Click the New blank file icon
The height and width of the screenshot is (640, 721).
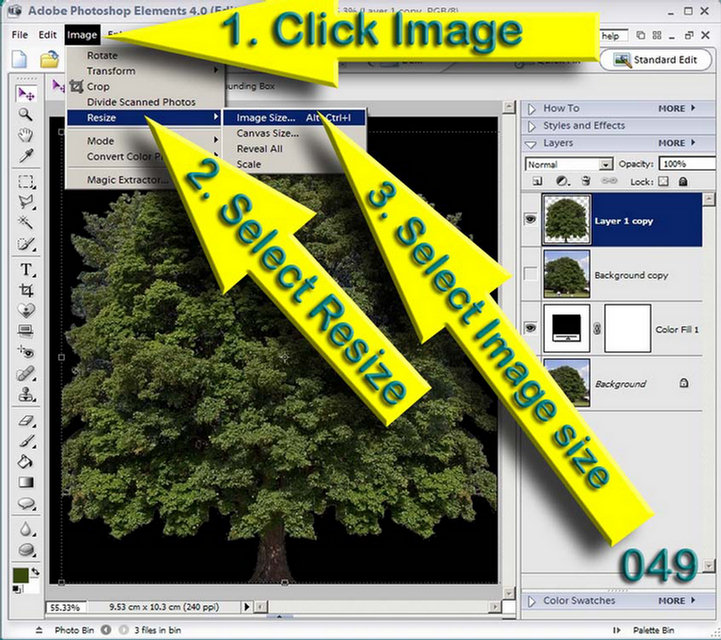coord(19,60)
